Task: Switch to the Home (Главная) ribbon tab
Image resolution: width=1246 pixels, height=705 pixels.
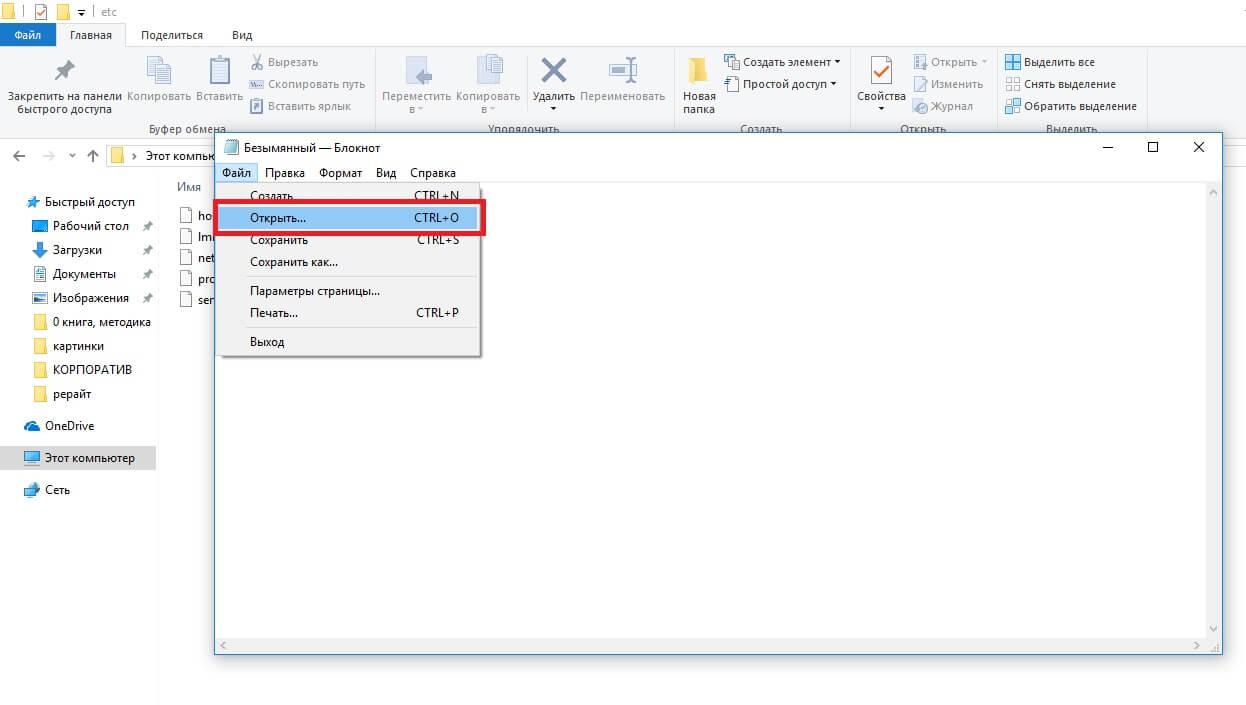Action: 91,35
